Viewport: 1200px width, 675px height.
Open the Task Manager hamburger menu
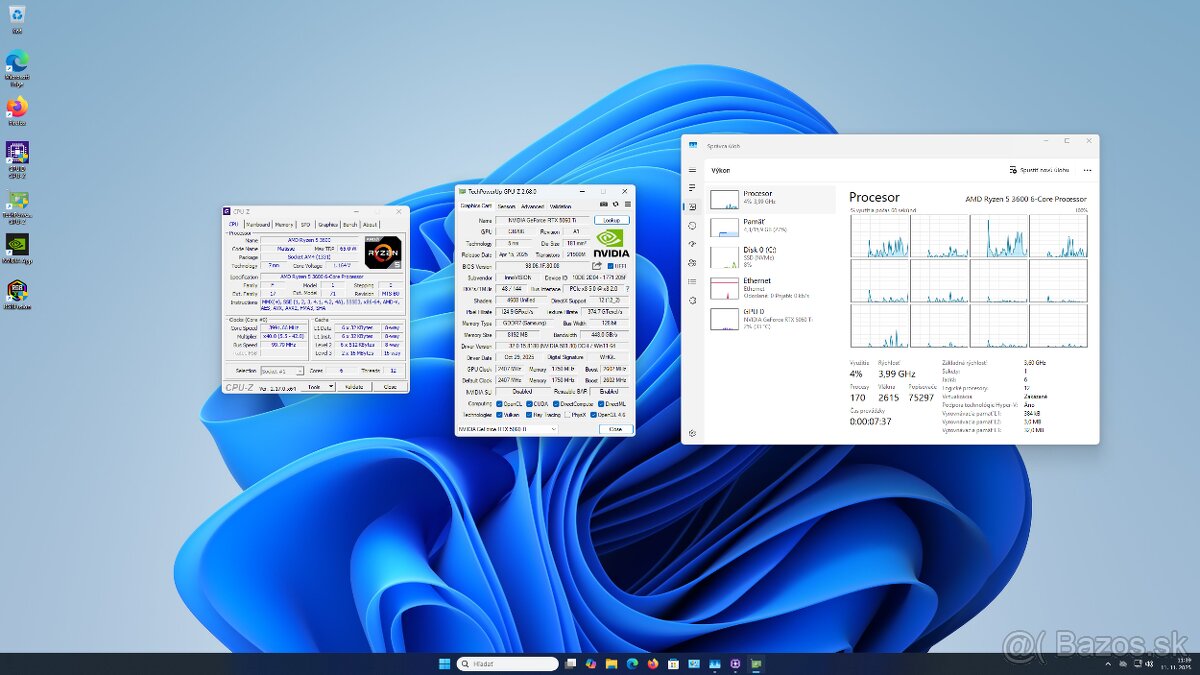pyautogui.click(x=692, y=170)
